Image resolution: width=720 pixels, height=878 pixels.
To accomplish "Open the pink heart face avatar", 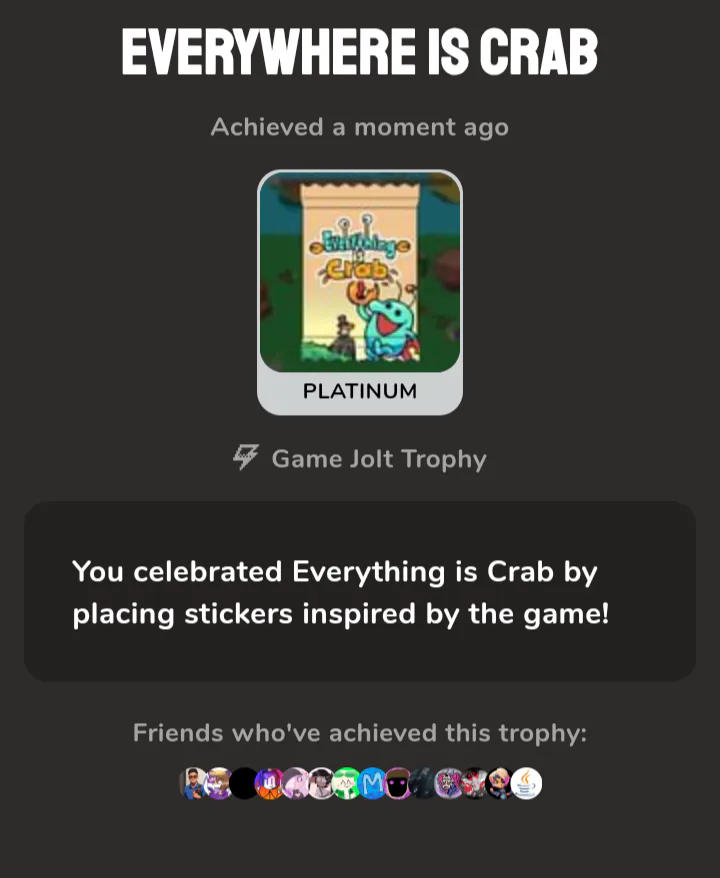I will pos(449,783).
